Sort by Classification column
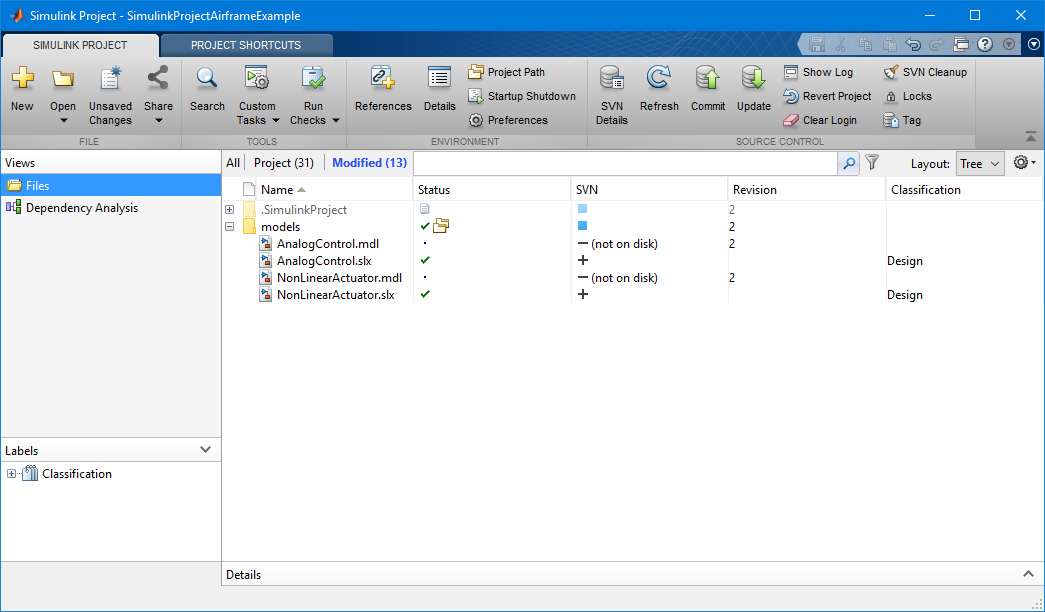The image size is (1045, 612). tap(964, 190)
